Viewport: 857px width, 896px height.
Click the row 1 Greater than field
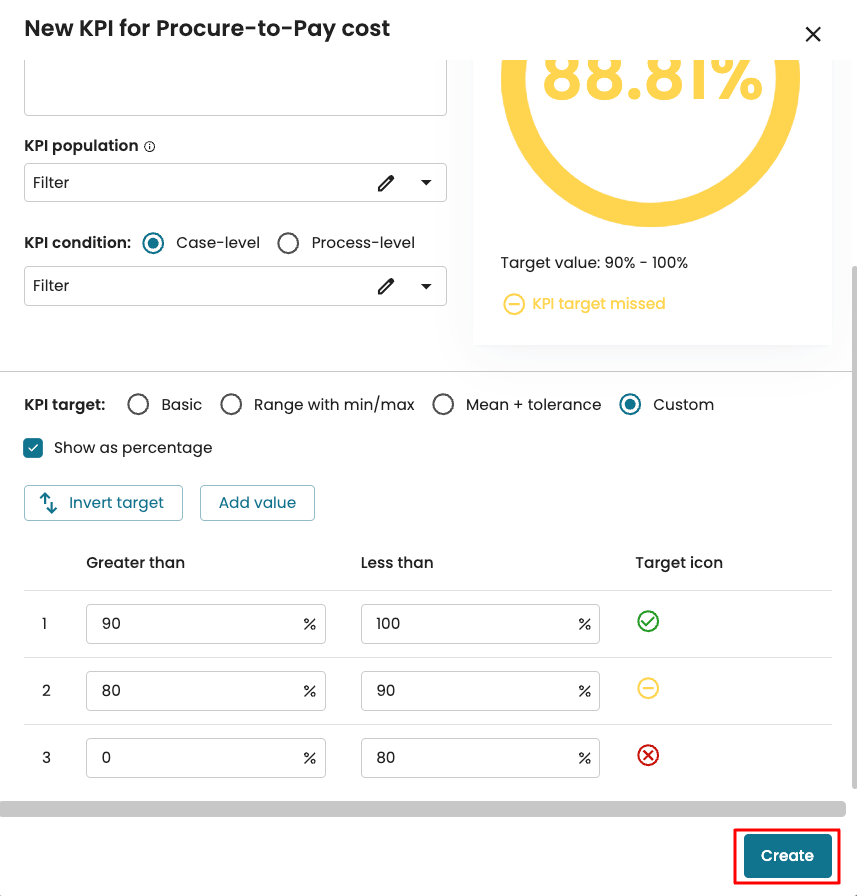point(195,624)
